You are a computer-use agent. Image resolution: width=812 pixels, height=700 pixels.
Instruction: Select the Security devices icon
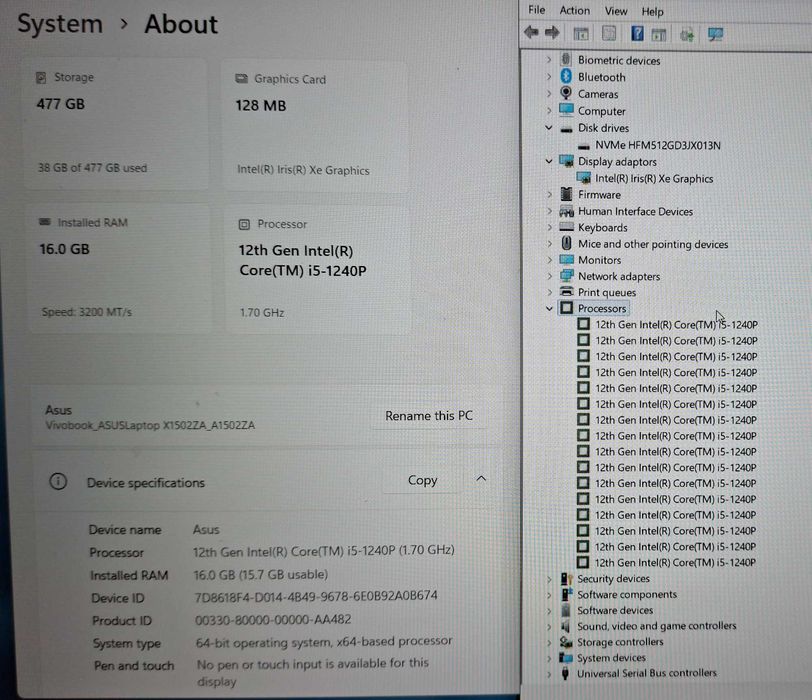pyautogui.click(x=566, y=578)
